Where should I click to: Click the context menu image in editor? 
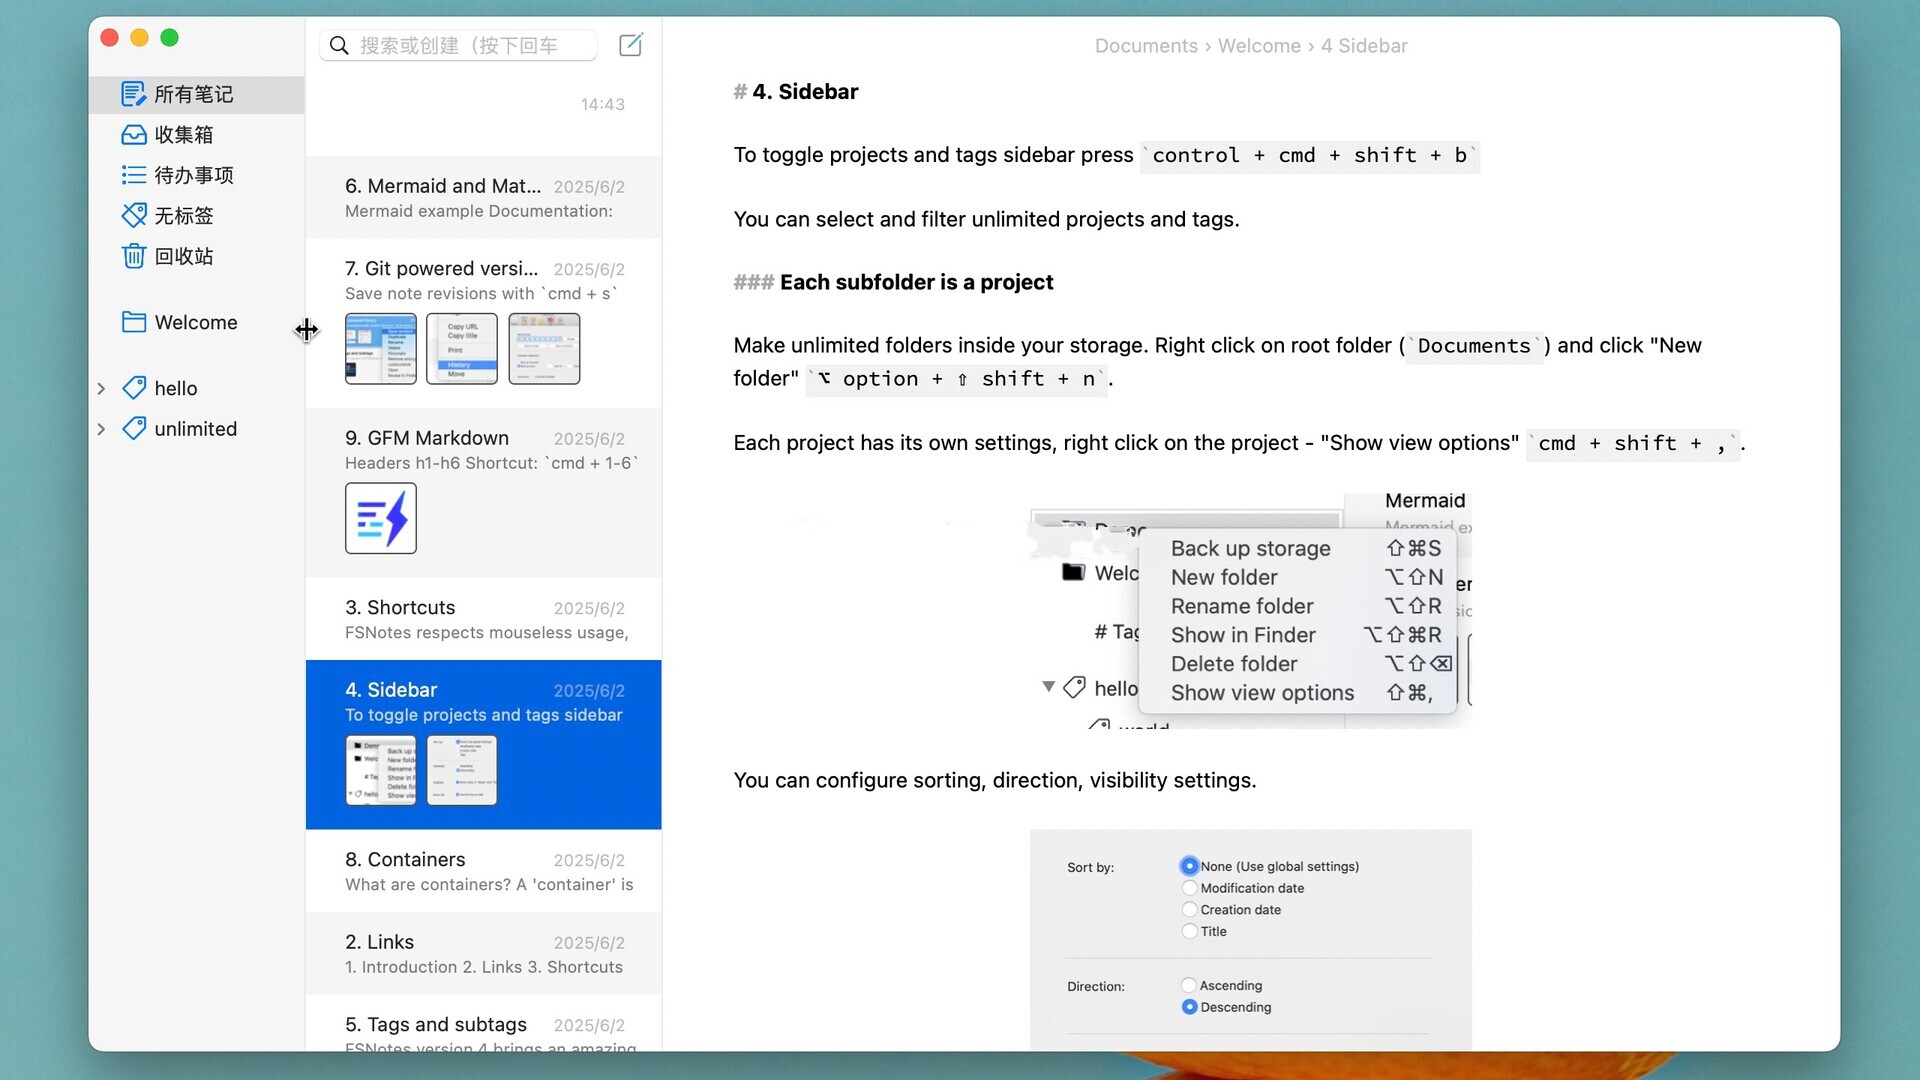(1250, 610)
